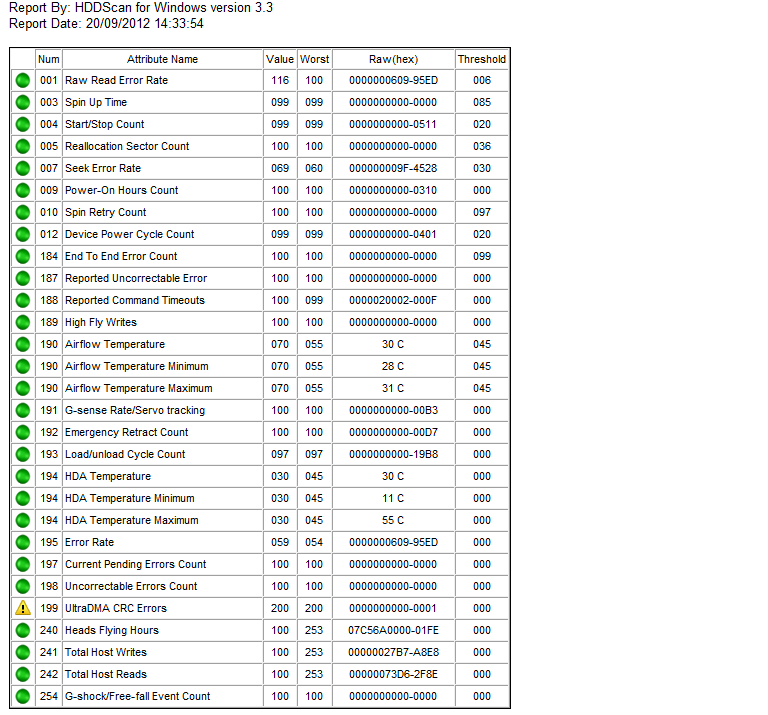The height and width of the screenshot is (715, 768).
Task: Click the number 254 in the Num column
Action: tap(49, 696)
